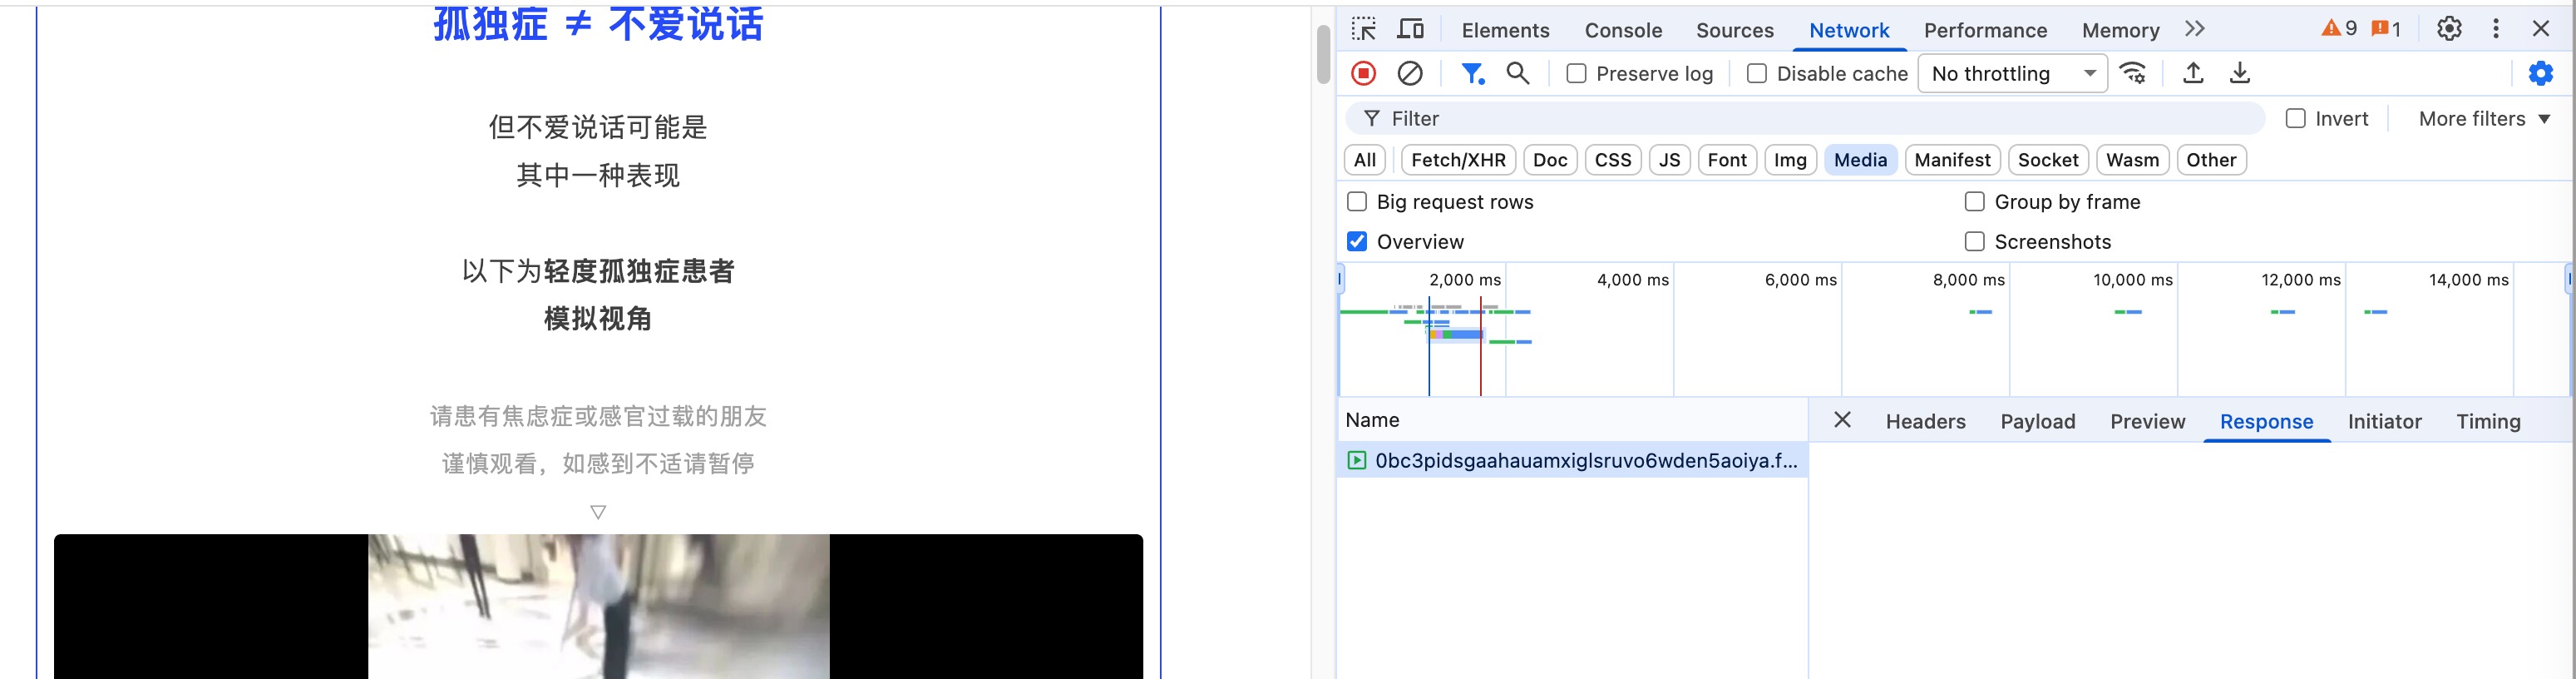2576x679 pixels.
Task: Open the Headers tab
Action: [1925, 421]
